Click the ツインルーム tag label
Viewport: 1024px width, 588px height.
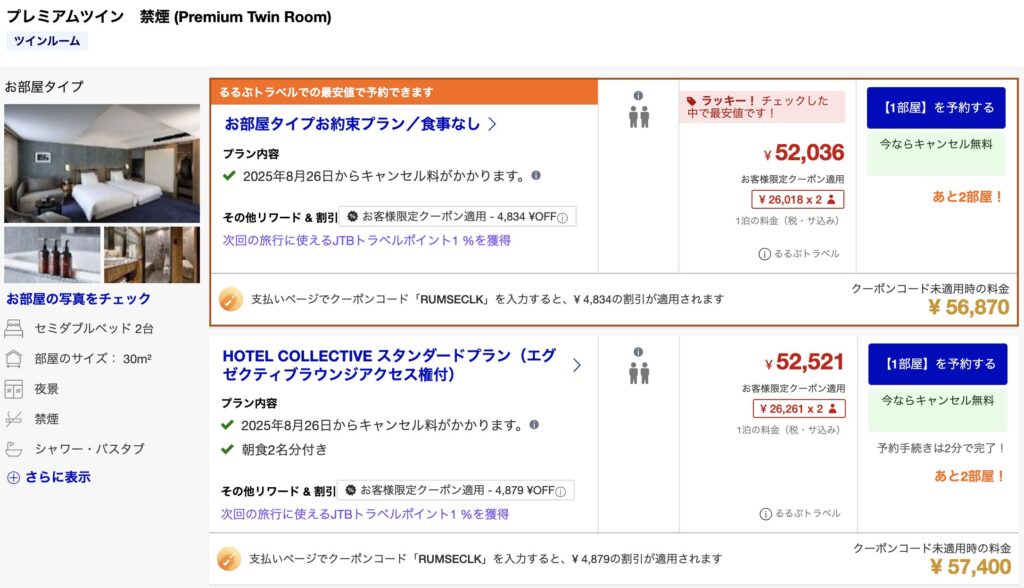[x=47, y=41]
